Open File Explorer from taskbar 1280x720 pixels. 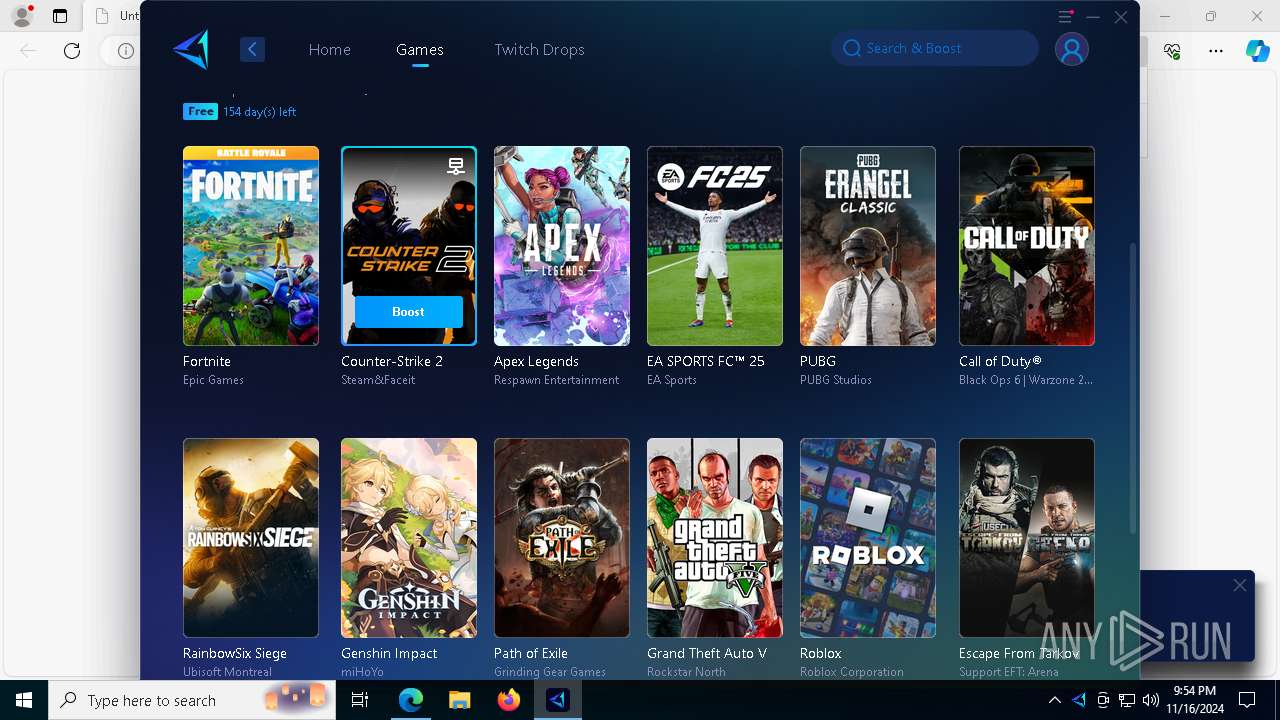459,700
